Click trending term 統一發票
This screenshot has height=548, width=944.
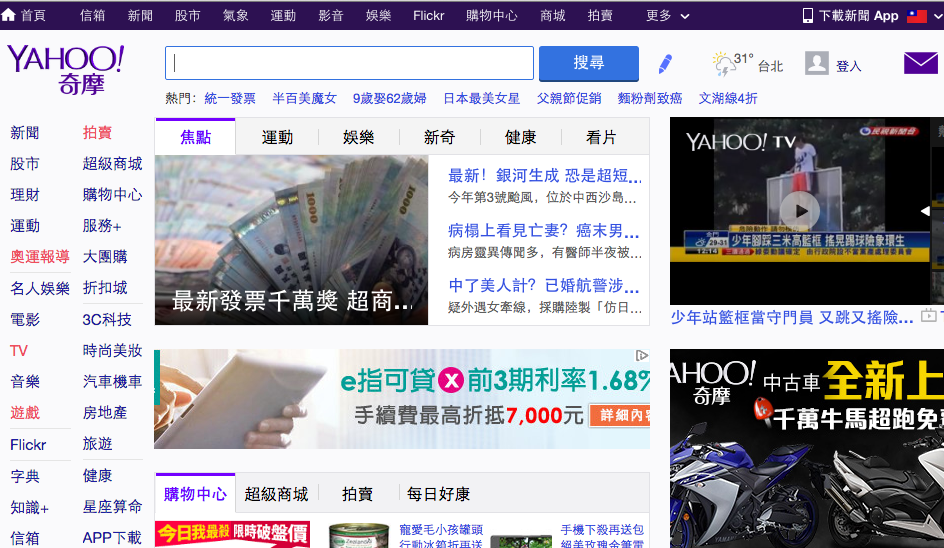230,98
